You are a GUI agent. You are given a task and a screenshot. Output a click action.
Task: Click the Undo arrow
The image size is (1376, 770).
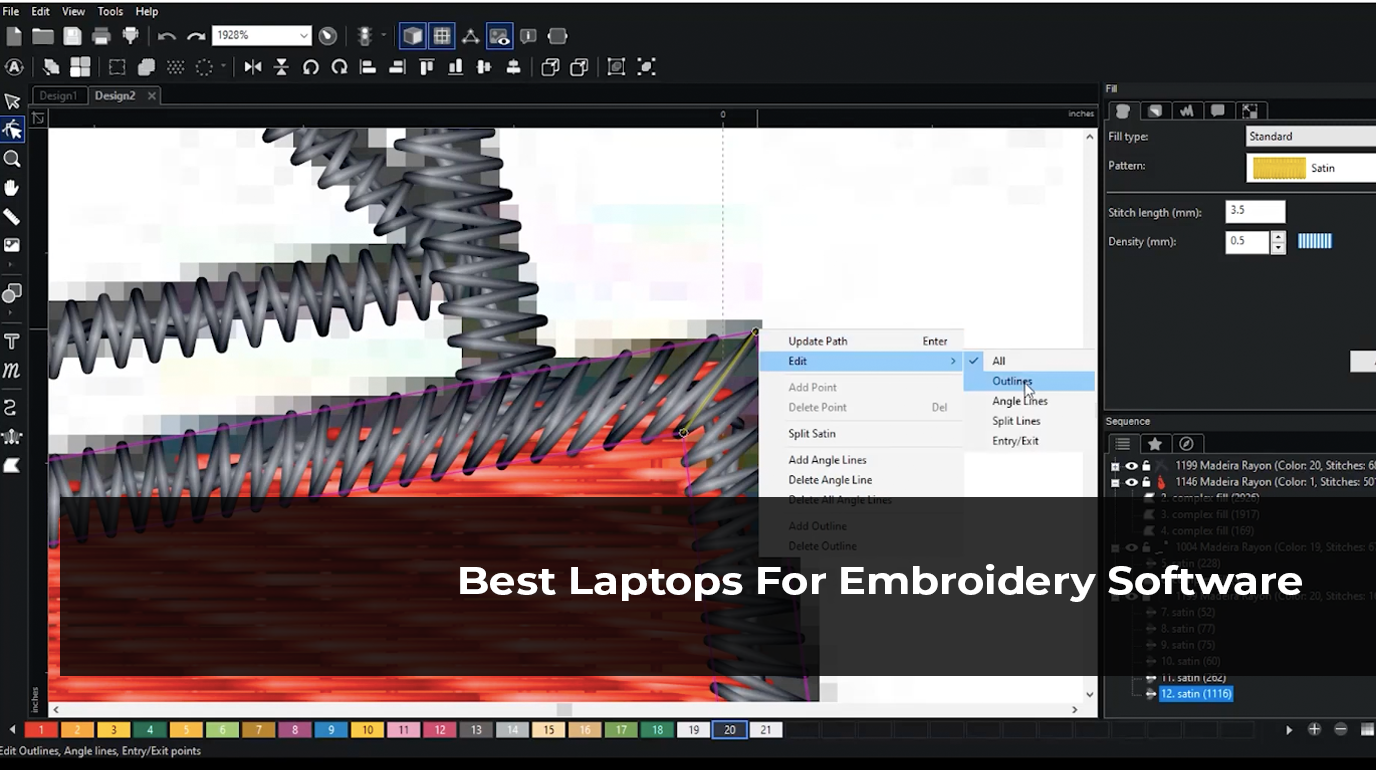click(x=167, y=36)
